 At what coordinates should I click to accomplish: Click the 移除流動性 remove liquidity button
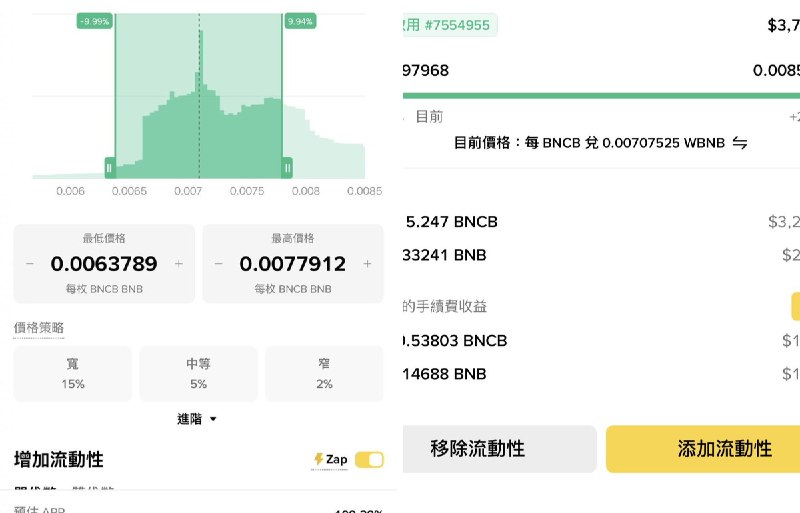(x=499, y=449)
